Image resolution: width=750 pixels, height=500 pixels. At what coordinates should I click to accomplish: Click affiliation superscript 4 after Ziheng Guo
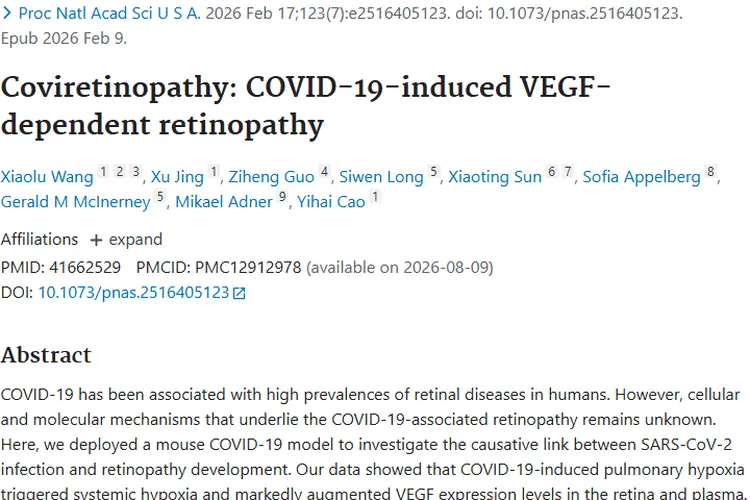(324, 173)
